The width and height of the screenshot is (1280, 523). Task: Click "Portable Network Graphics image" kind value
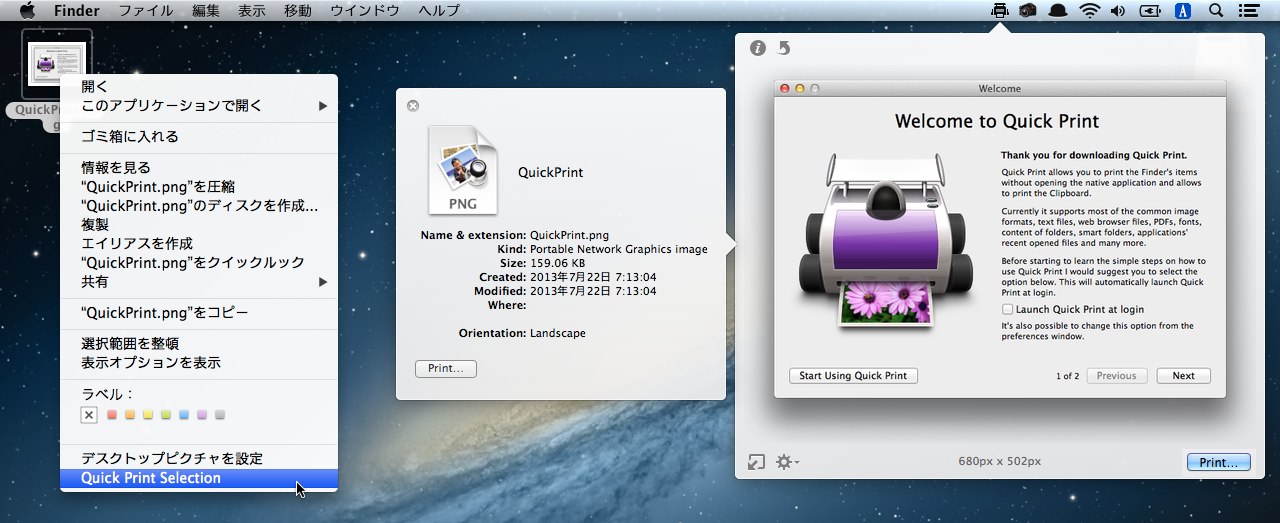[618, 249]
